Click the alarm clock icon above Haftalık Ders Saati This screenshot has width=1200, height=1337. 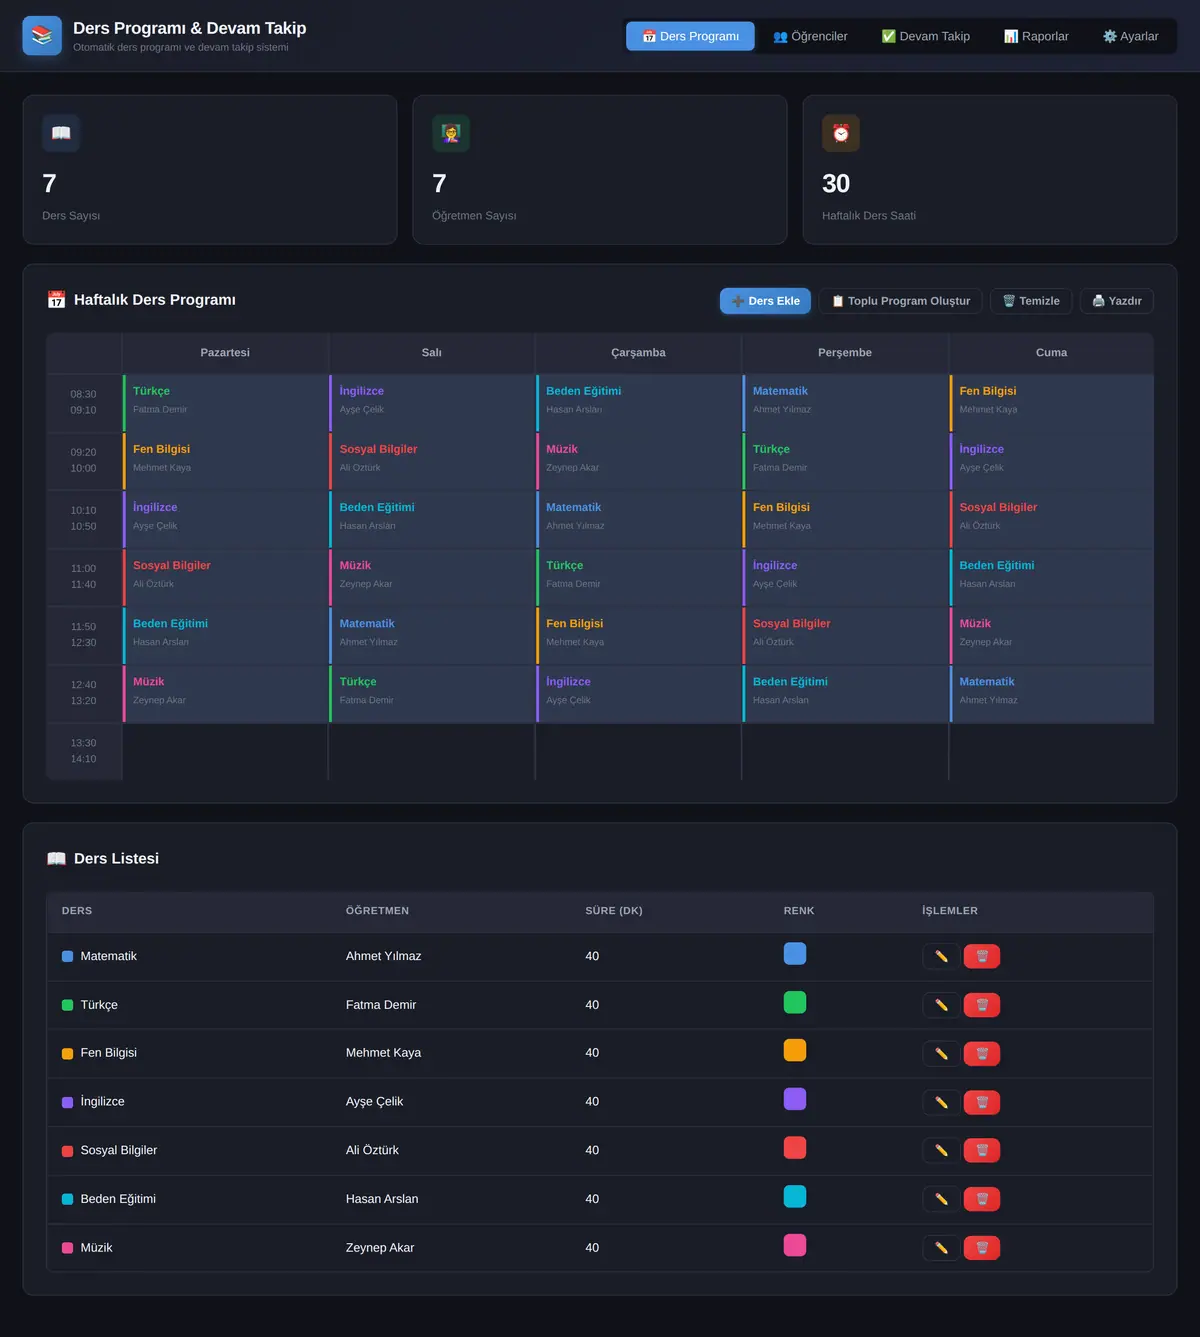[x=841, y=133]
